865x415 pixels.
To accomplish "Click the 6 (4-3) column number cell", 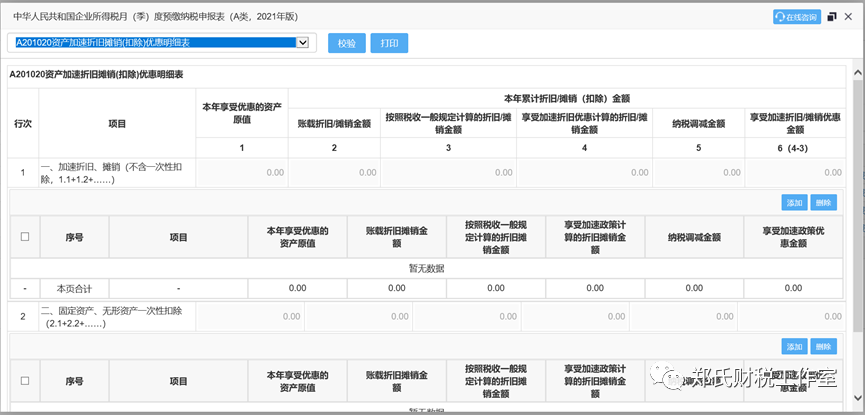I will tap(795, 148).
